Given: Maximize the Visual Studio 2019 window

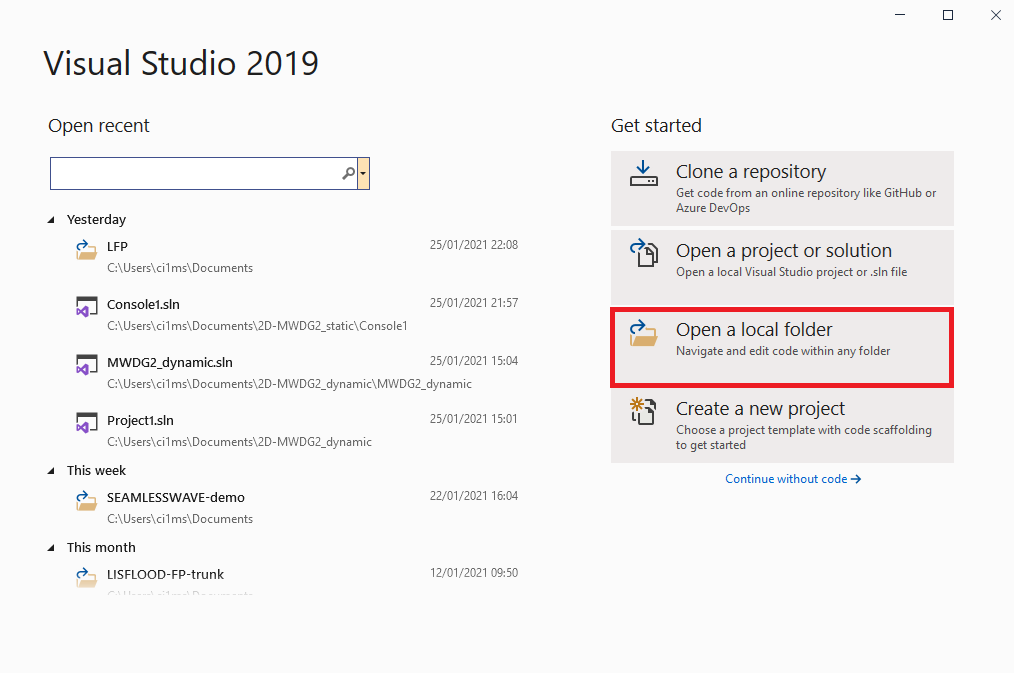Looking at the screenshot, I should [948, 15].
